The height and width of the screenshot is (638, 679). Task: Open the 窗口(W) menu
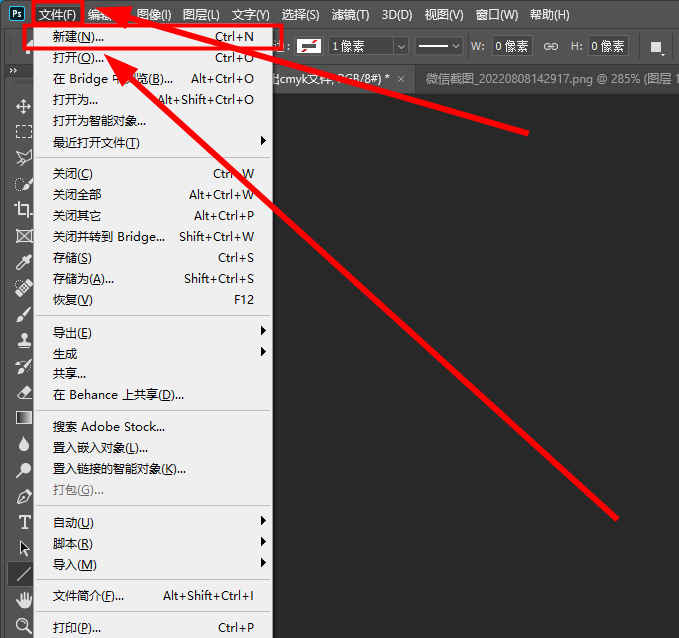(x=497, y=15)
